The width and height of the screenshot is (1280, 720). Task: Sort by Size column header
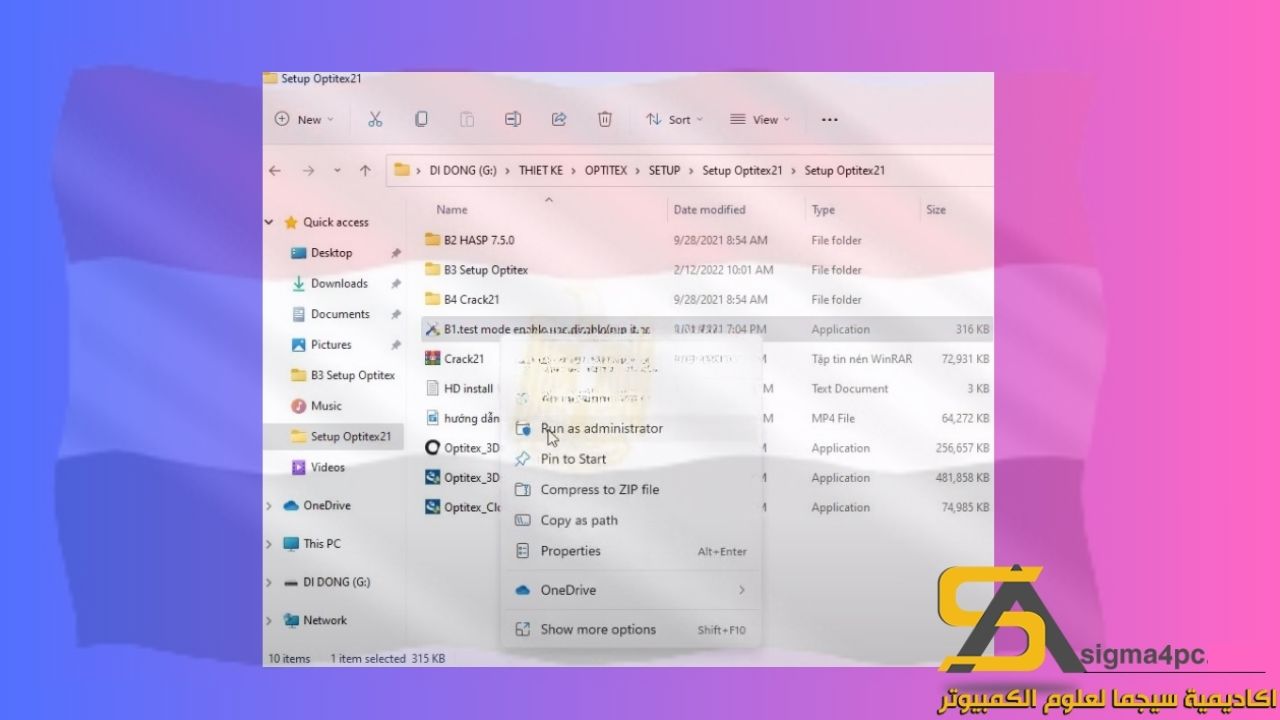936,210
